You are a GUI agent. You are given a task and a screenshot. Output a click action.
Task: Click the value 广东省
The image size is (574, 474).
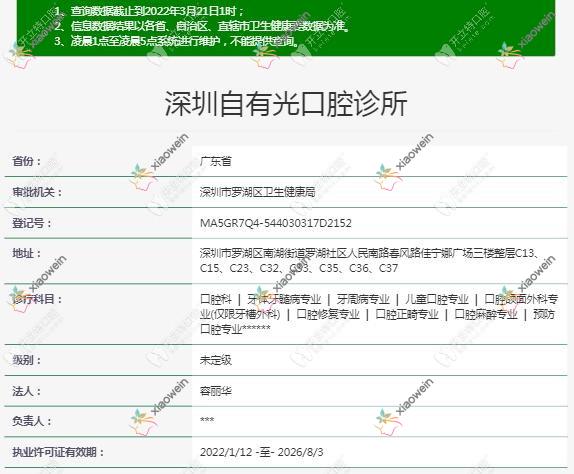216,161
